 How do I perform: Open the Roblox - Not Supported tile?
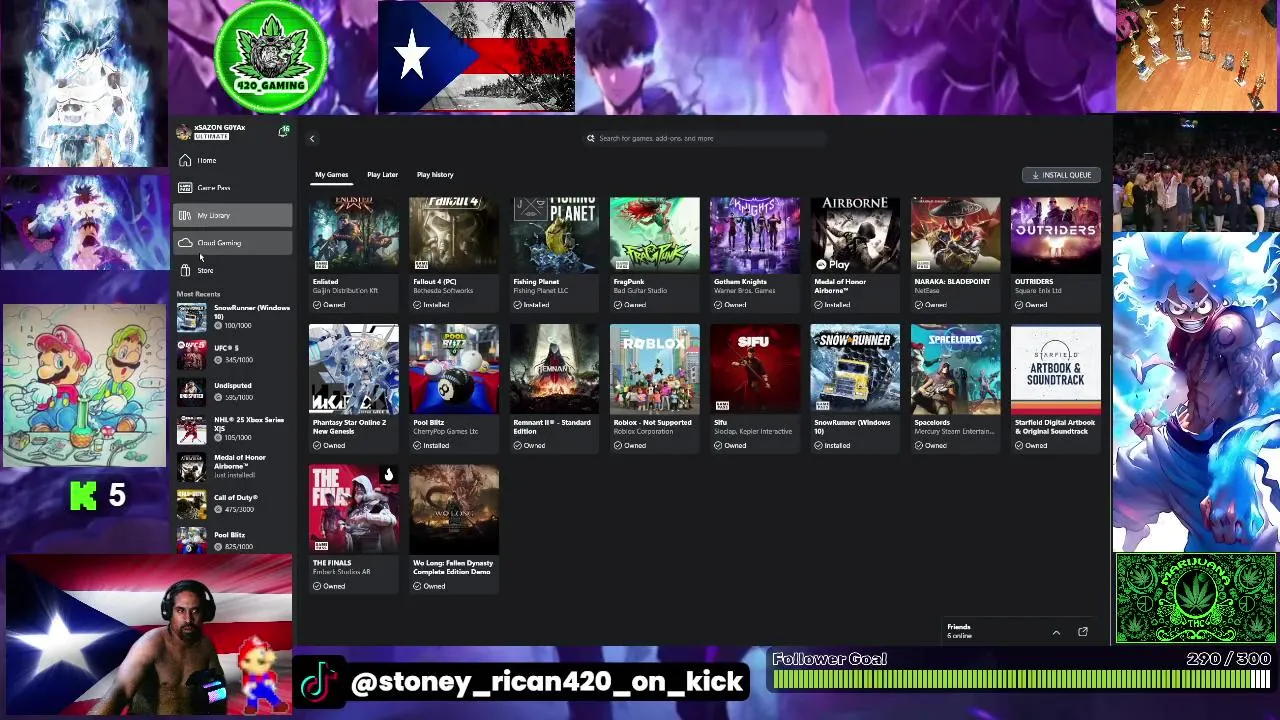tap(654, 388)
